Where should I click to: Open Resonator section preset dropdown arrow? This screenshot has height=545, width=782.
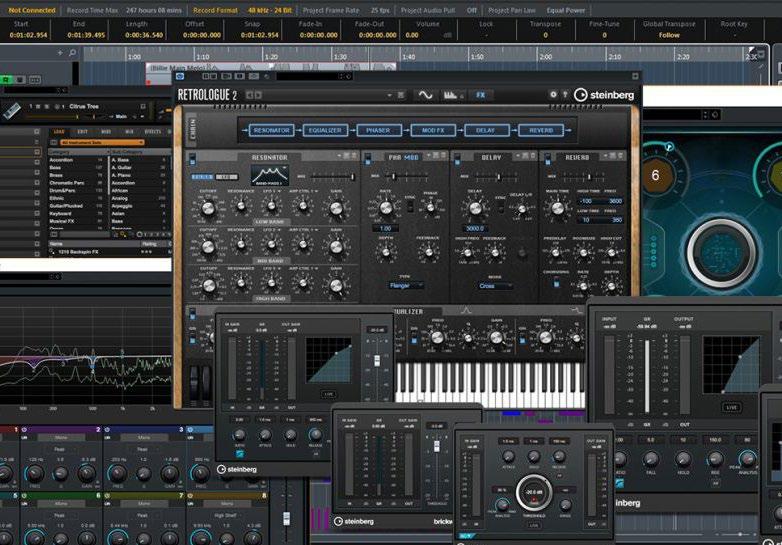pyautogui.click(x=339, y=157)
